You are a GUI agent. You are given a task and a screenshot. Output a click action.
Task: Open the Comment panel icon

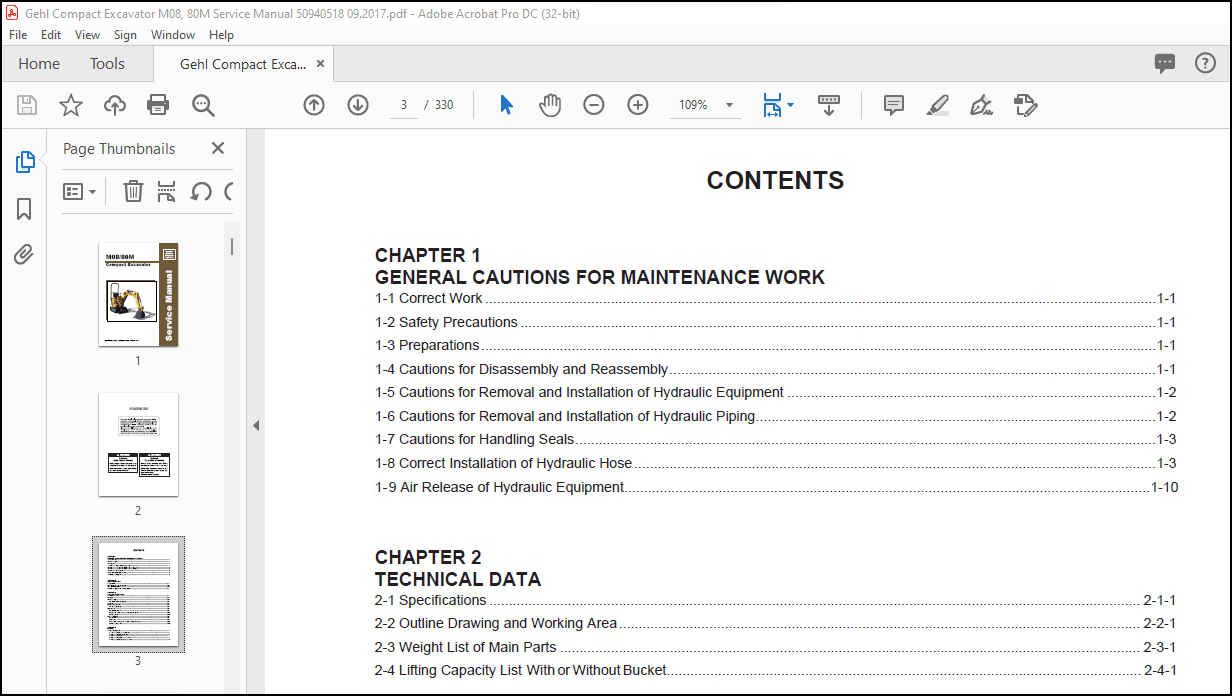click(x=893, y=104)
